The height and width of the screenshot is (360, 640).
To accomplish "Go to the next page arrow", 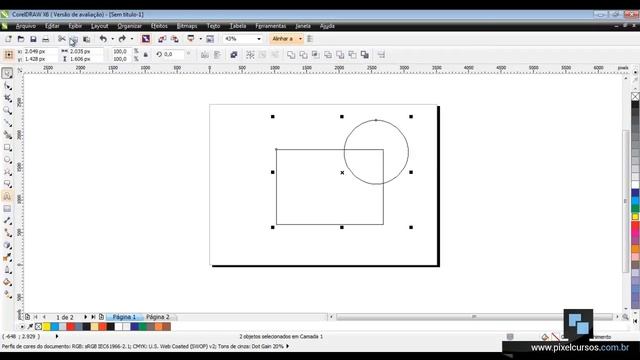I will tap(85, 317).
